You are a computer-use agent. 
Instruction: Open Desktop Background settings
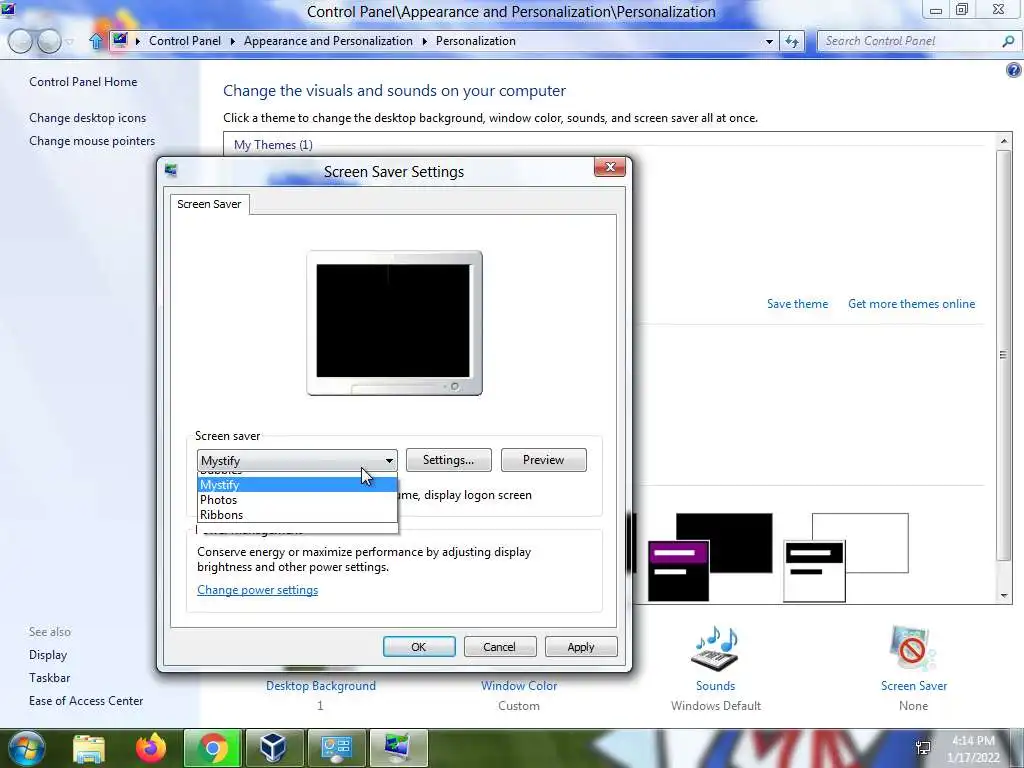[321, 686]
